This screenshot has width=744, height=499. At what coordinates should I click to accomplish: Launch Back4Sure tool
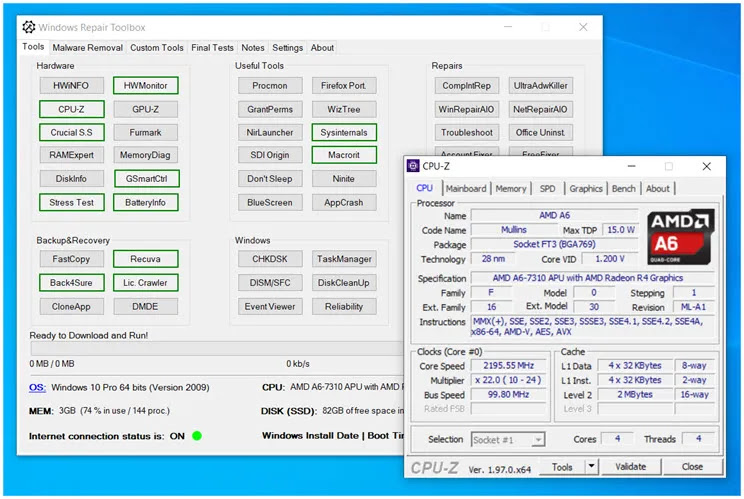pos(71,283)
